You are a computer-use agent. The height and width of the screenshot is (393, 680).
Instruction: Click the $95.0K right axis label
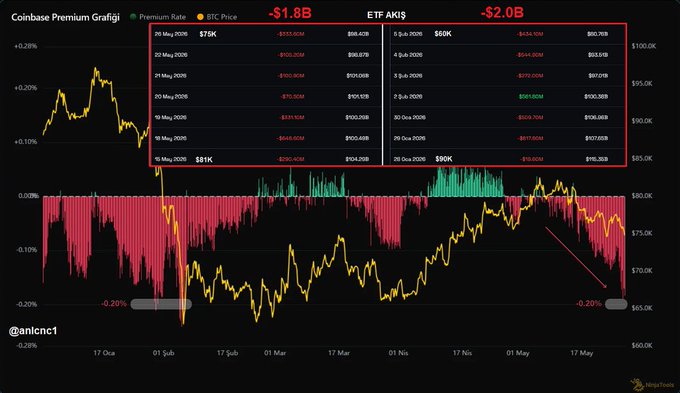(x=642, y=83)
